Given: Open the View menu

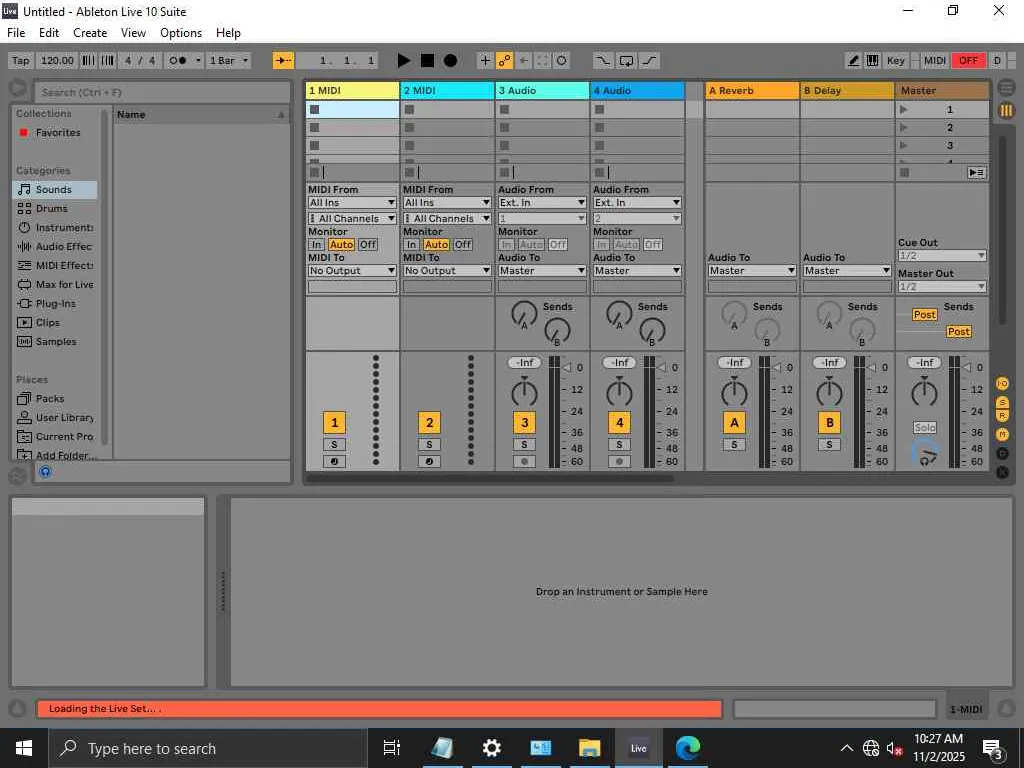Looking at the screenshot, I should [133, 33].
